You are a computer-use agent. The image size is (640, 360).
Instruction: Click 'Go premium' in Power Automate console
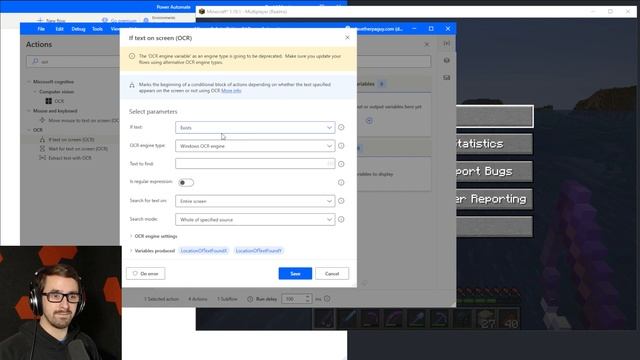[x=119, y=20]
